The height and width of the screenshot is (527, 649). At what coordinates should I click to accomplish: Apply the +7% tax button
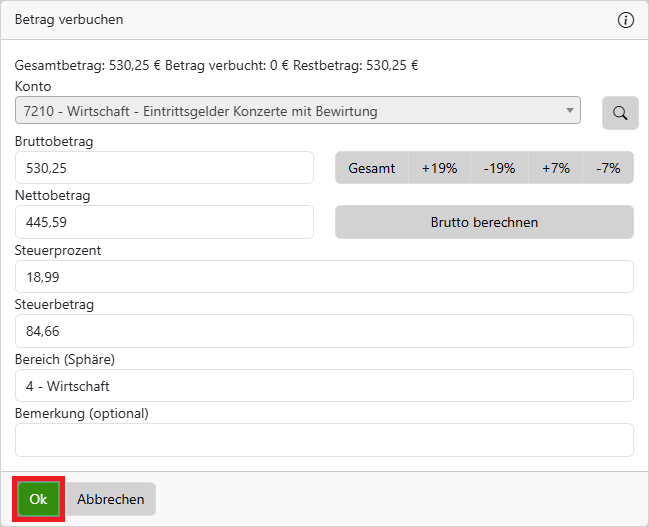pos(556,168)
